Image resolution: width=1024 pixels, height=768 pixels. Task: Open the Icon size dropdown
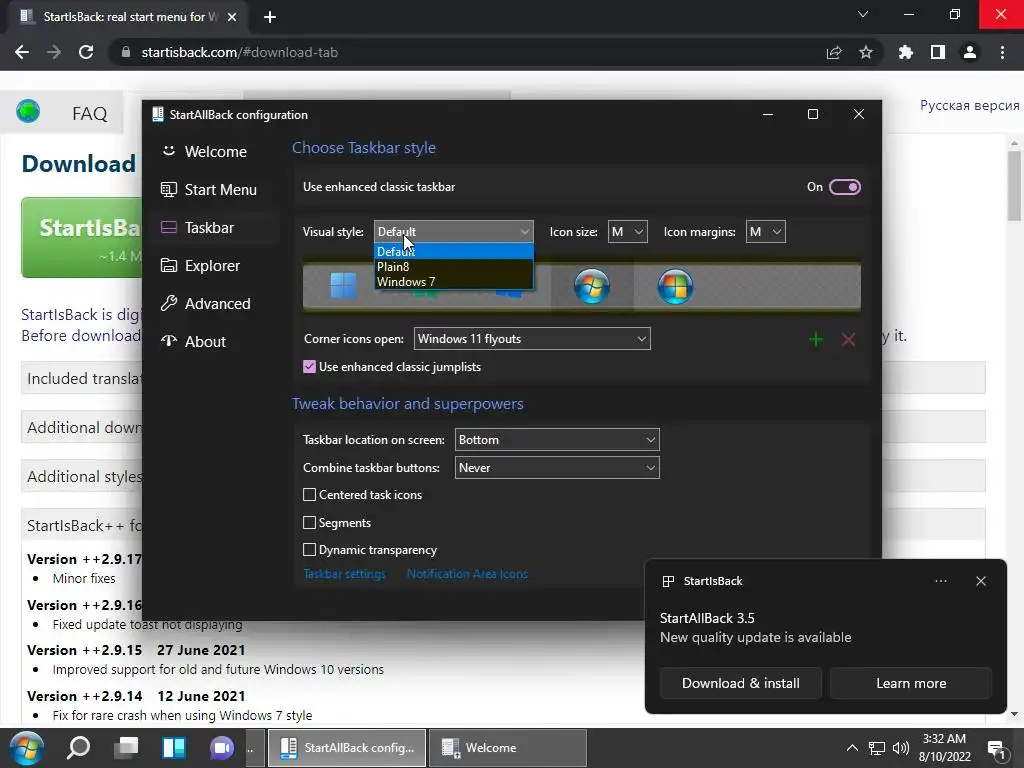(x=628, y=231)
